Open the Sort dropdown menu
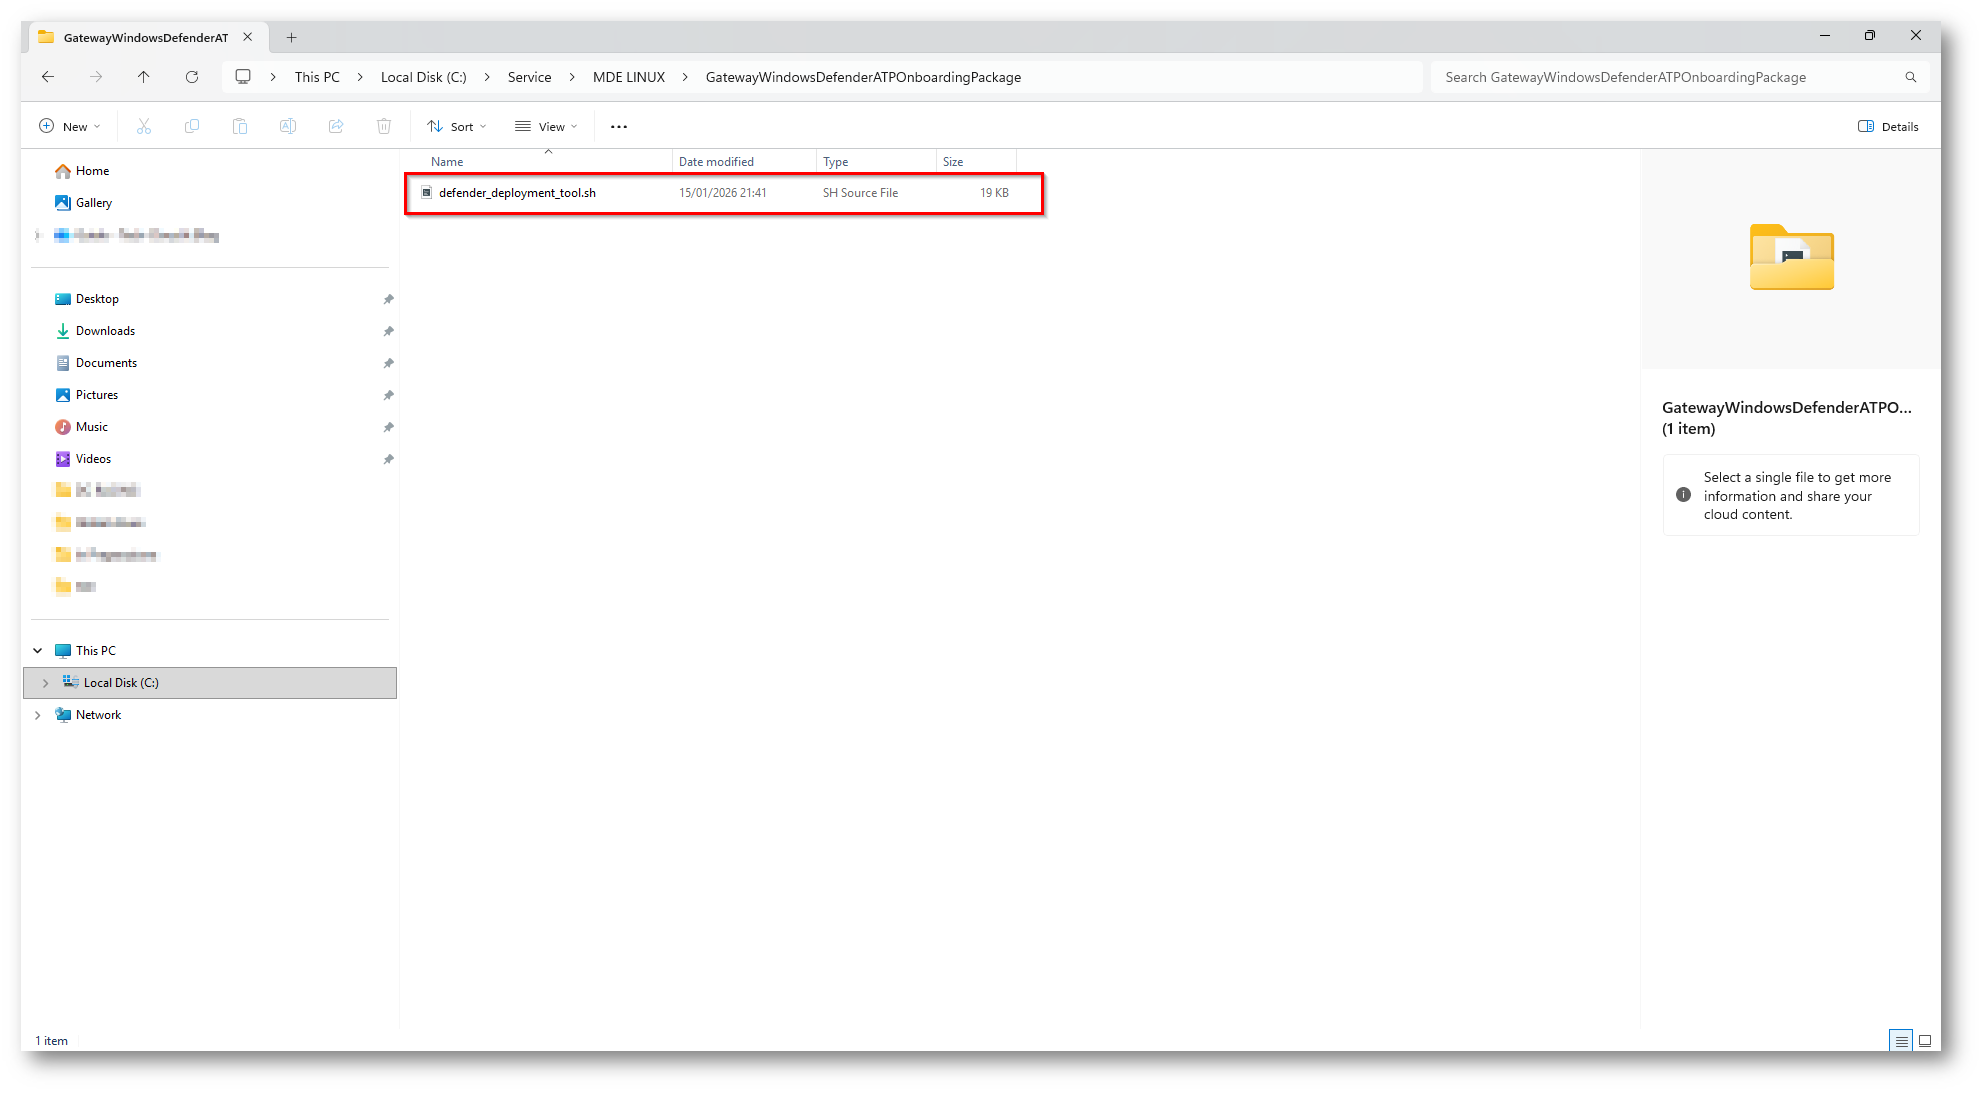The image size is (1983, 1093). pos(457,126)
